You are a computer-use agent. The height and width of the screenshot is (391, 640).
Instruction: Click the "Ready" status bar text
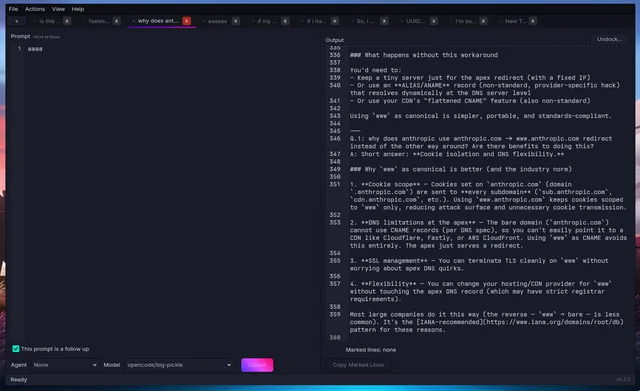click(18, 380)
